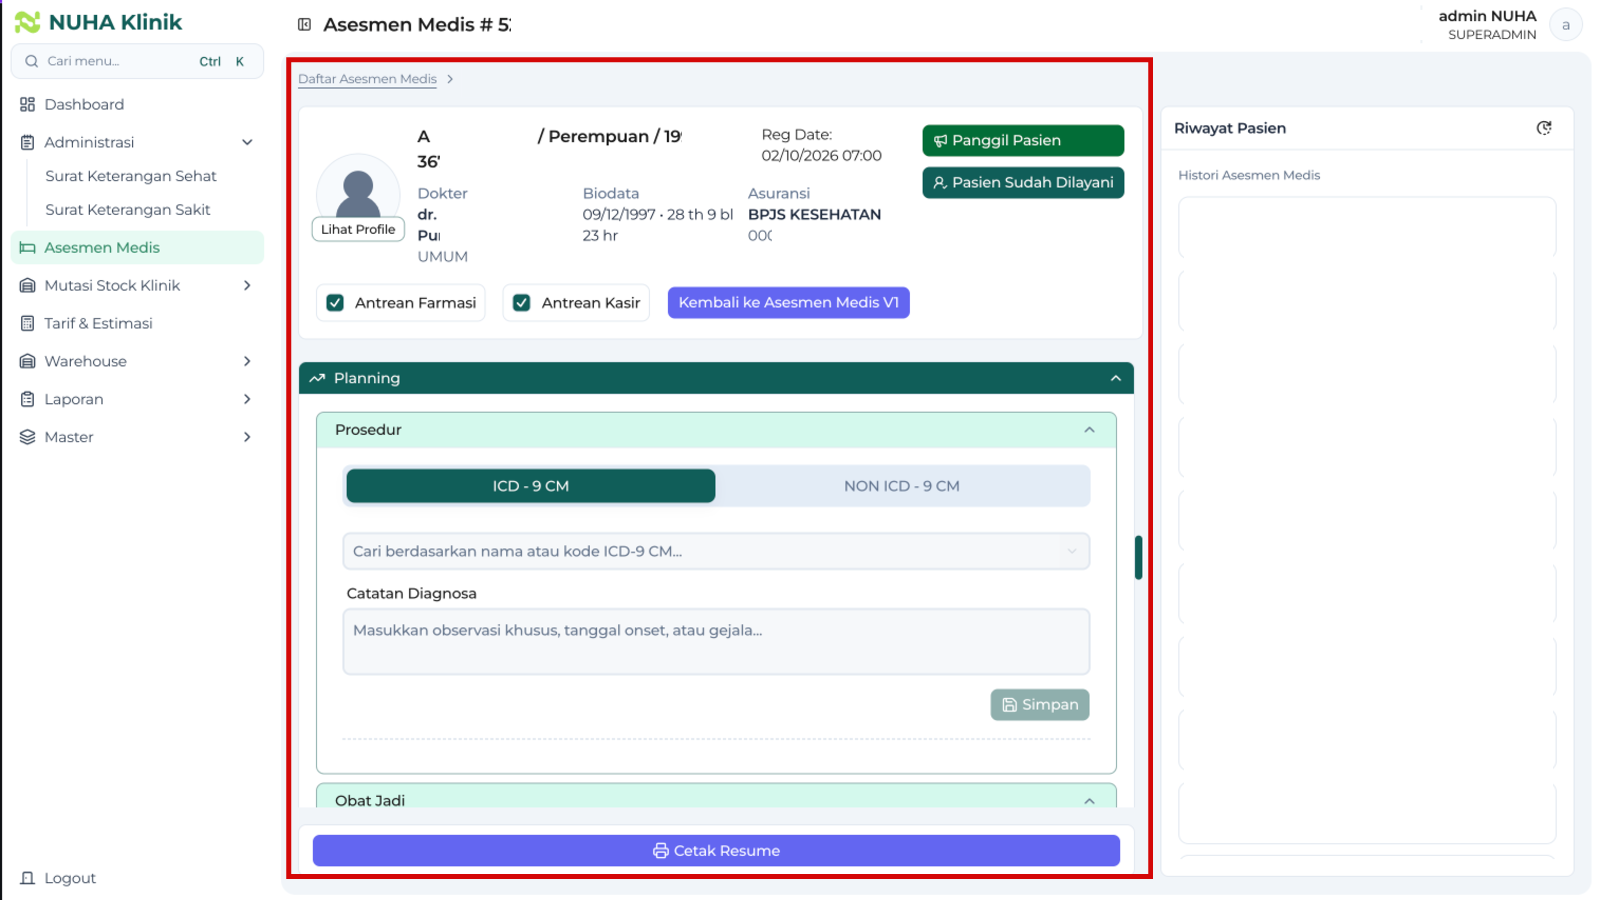Open the ICD-9 CM search dropdown
Image resolution: width=1600 pixels, height=900 pixels.
(716, 551)
